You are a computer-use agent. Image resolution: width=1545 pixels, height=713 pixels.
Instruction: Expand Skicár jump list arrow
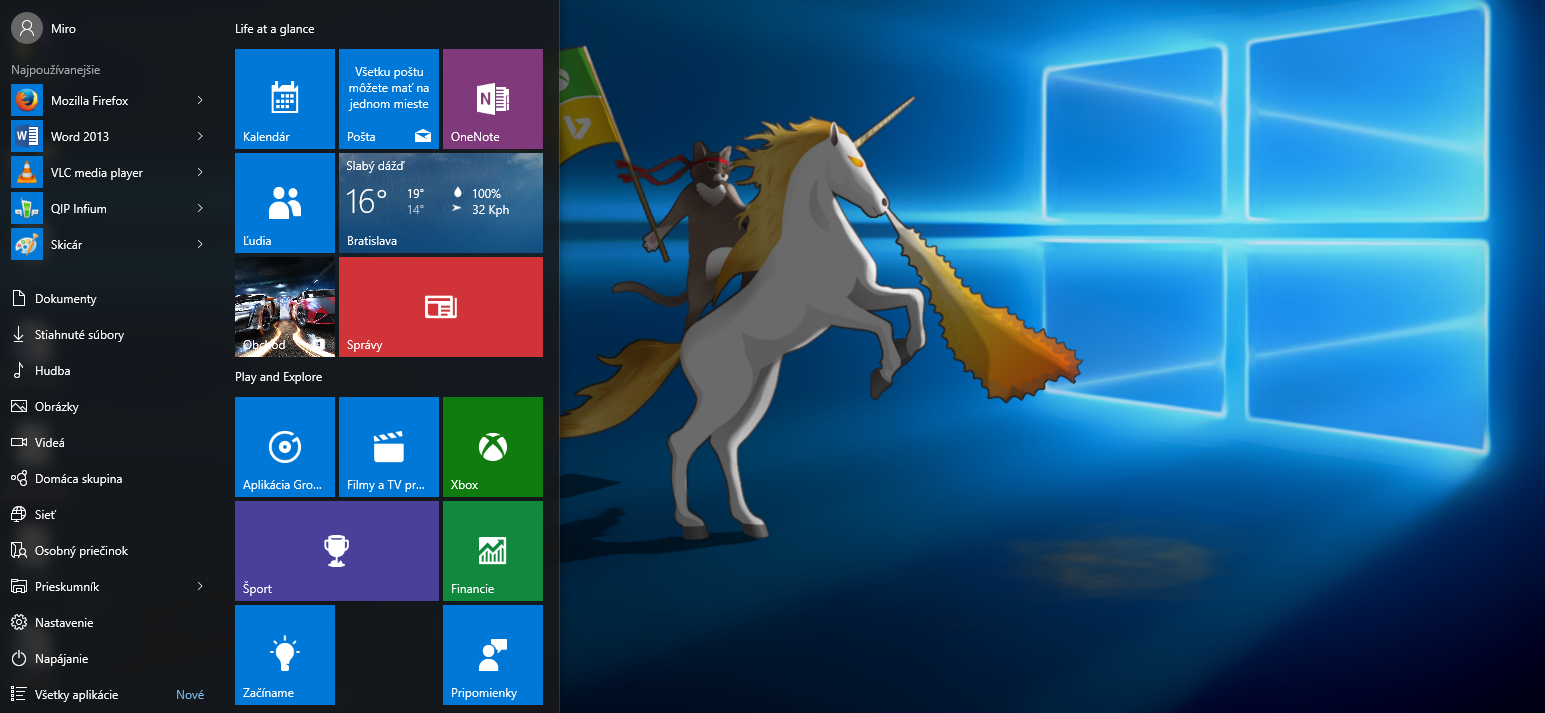[x=200, y=244]
